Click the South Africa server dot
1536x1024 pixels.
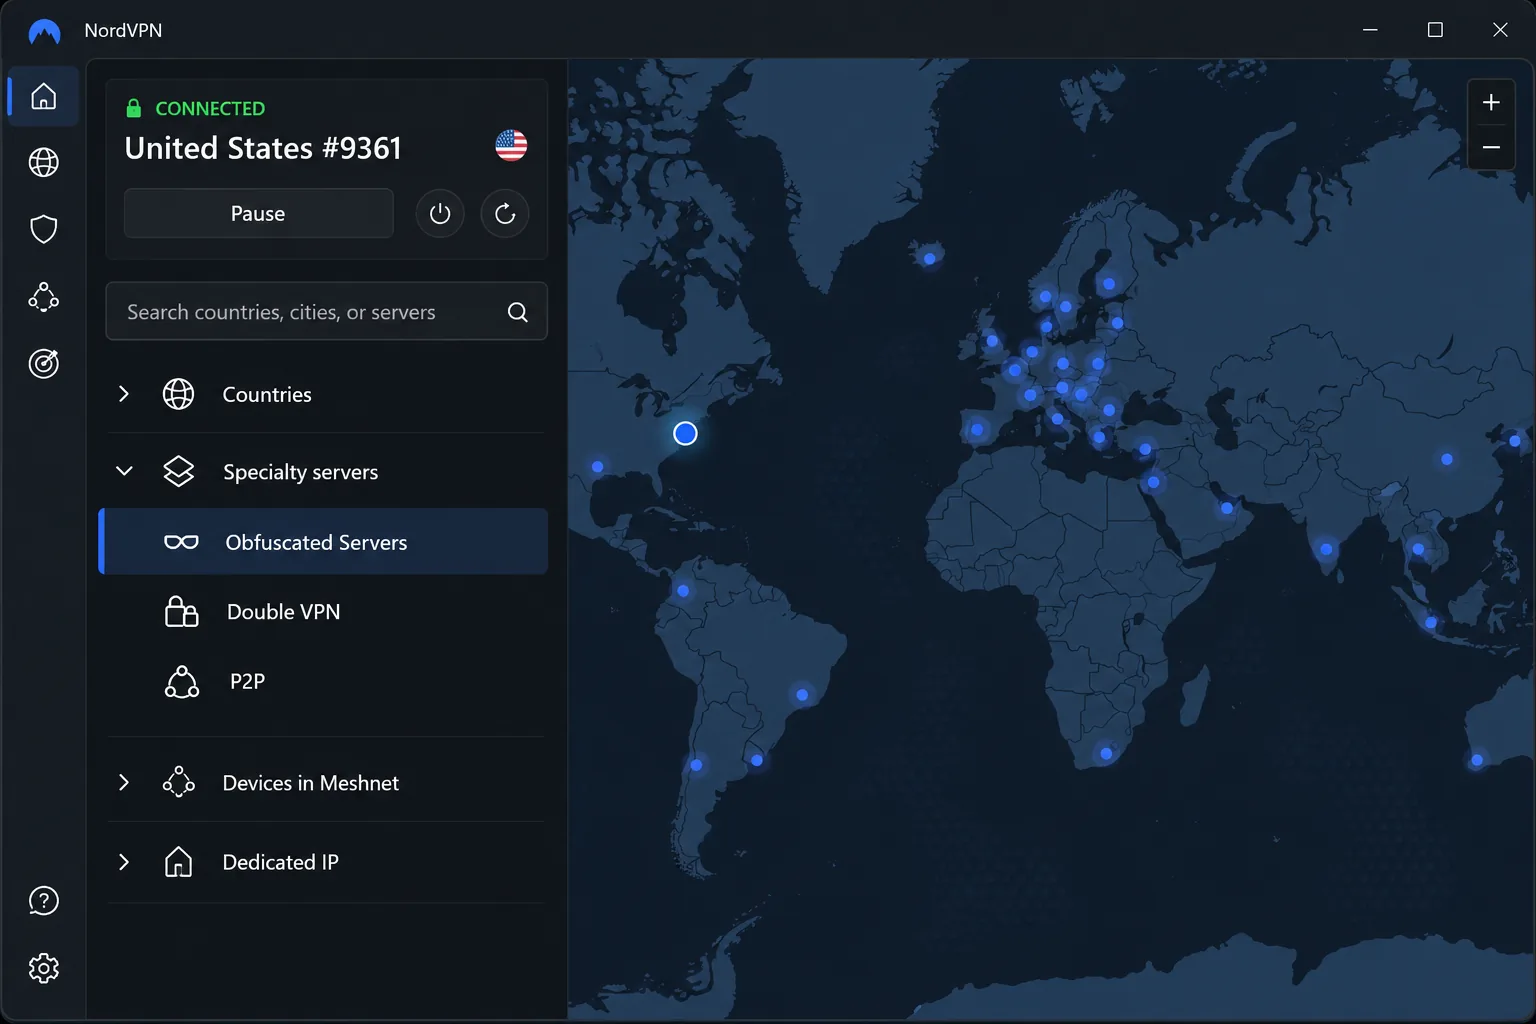[x=1106, y=753]
